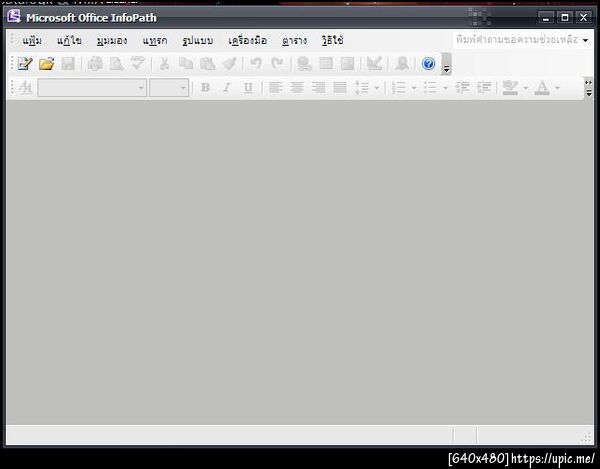Open the วิธีใช้ (Help) menu
600x469 pixels.
[x=332, y=40]
